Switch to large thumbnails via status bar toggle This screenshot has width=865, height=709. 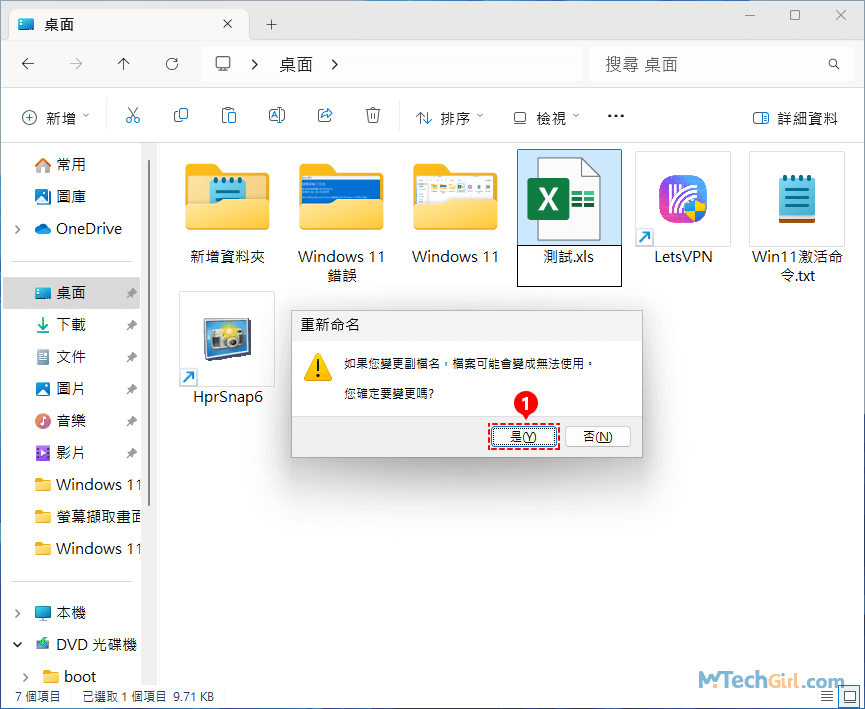[852, 696]
